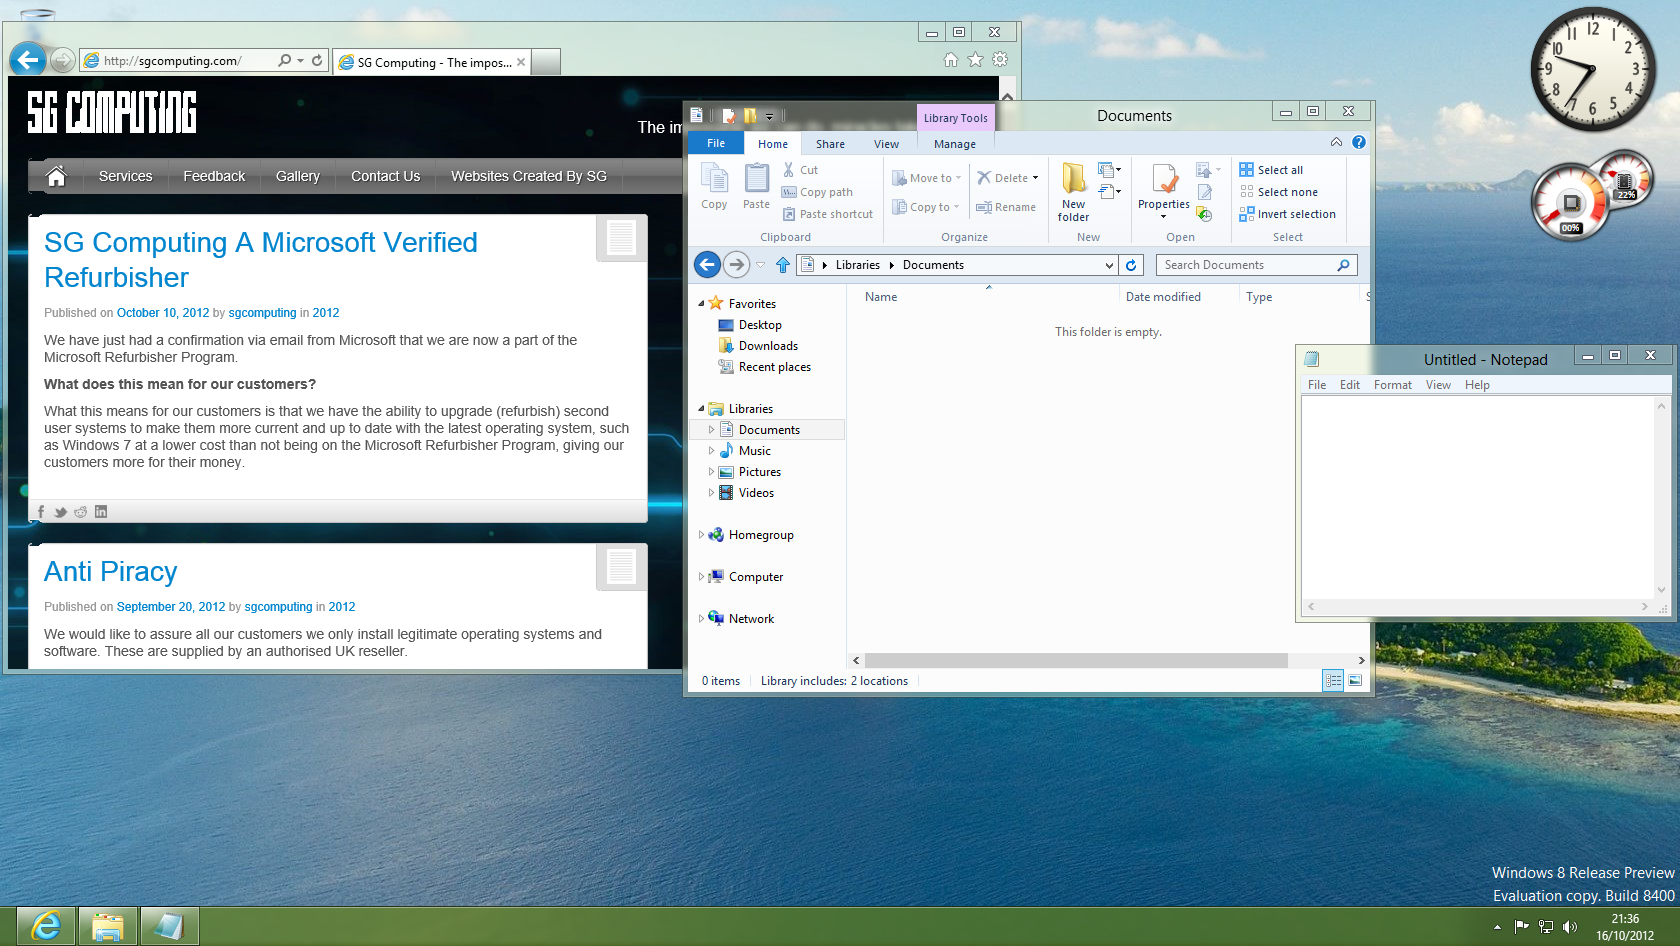1680x946 pixels.
Task: Open Customize Quick Access Toolbar dropdown
Action: coord(770,117)
